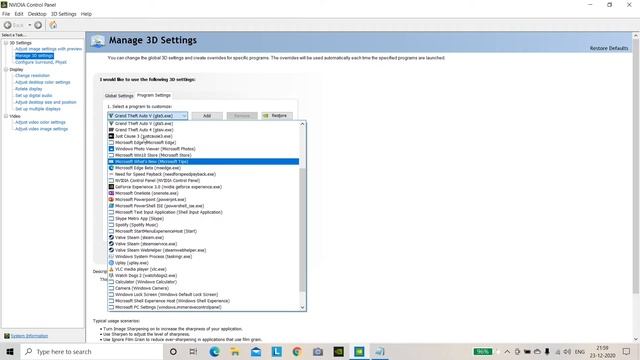
Task: Open Task View on the taskbar
Action: pos(193,351)
